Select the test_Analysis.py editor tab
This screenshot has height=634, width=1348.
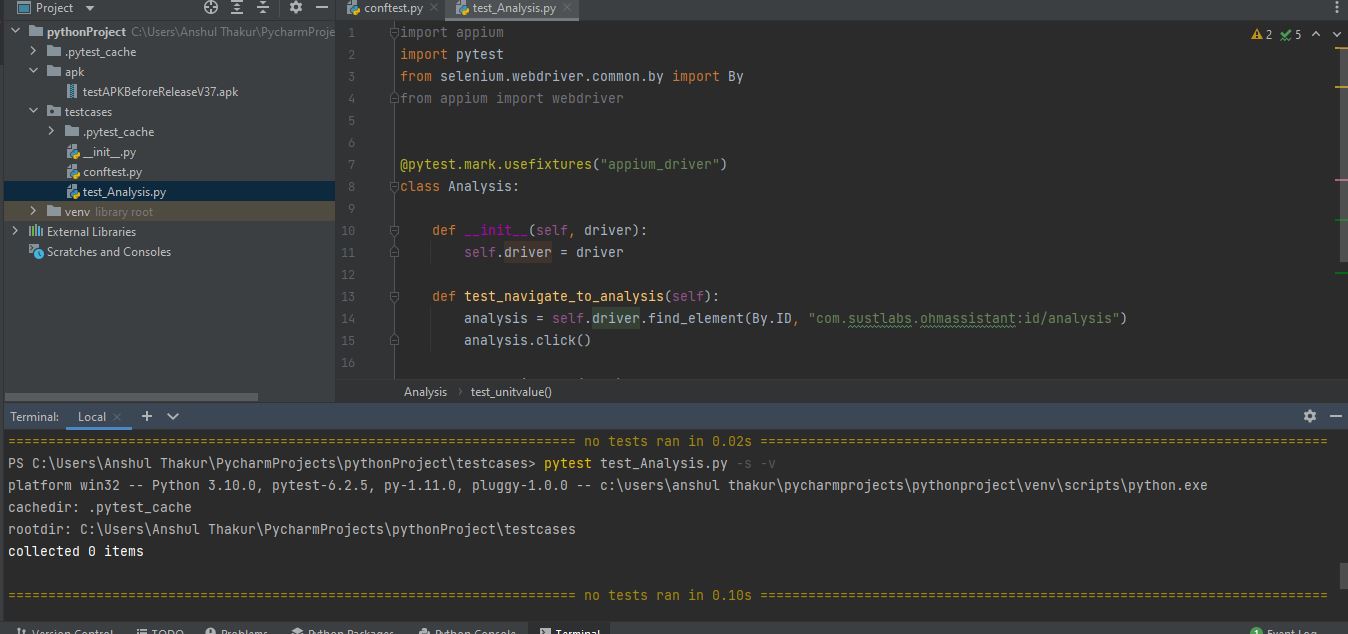514,8
